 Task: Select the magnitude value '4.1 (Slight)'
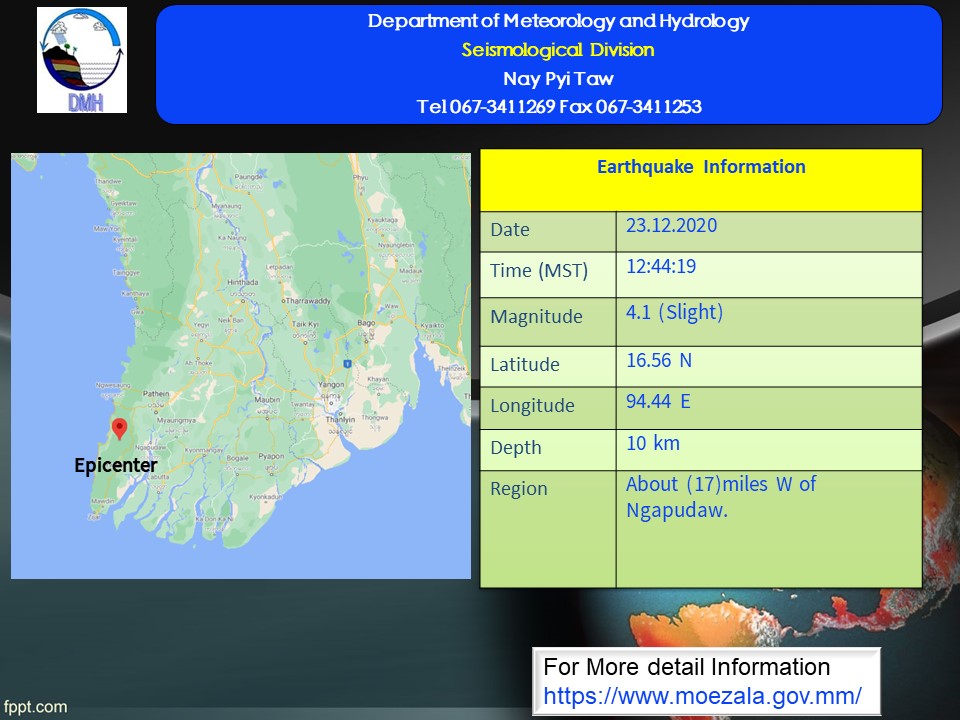point(674,312)
